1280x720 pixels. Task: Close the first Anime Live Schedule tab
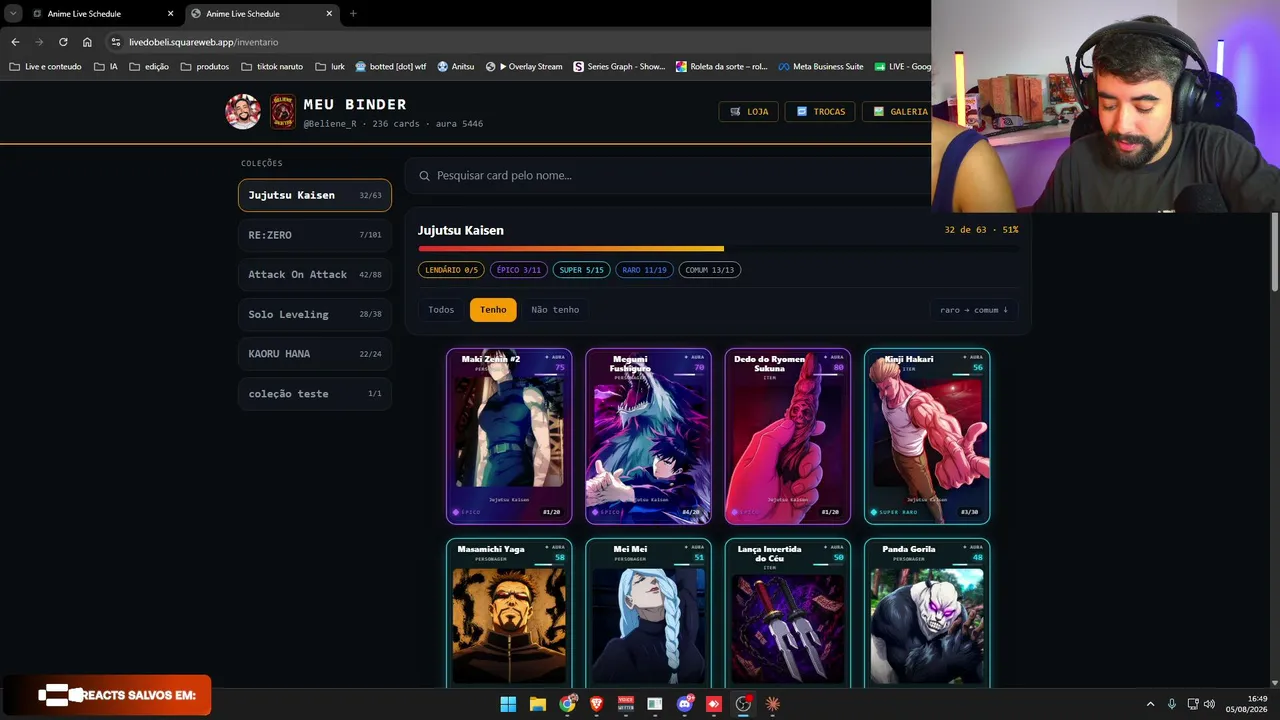pos(170,14)
